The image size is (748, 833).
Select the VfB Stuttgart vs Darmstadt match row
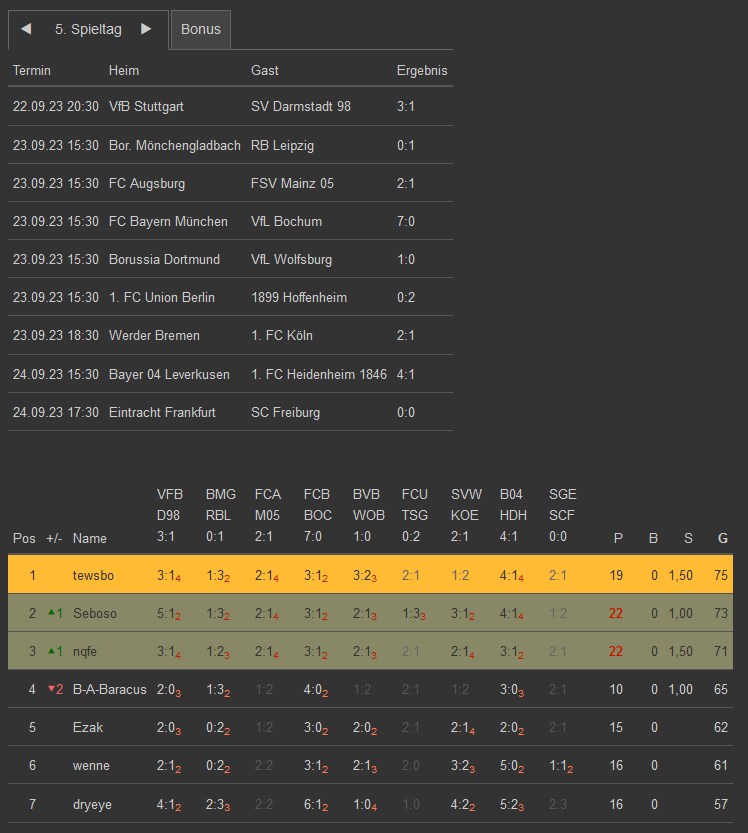point(230,106)
